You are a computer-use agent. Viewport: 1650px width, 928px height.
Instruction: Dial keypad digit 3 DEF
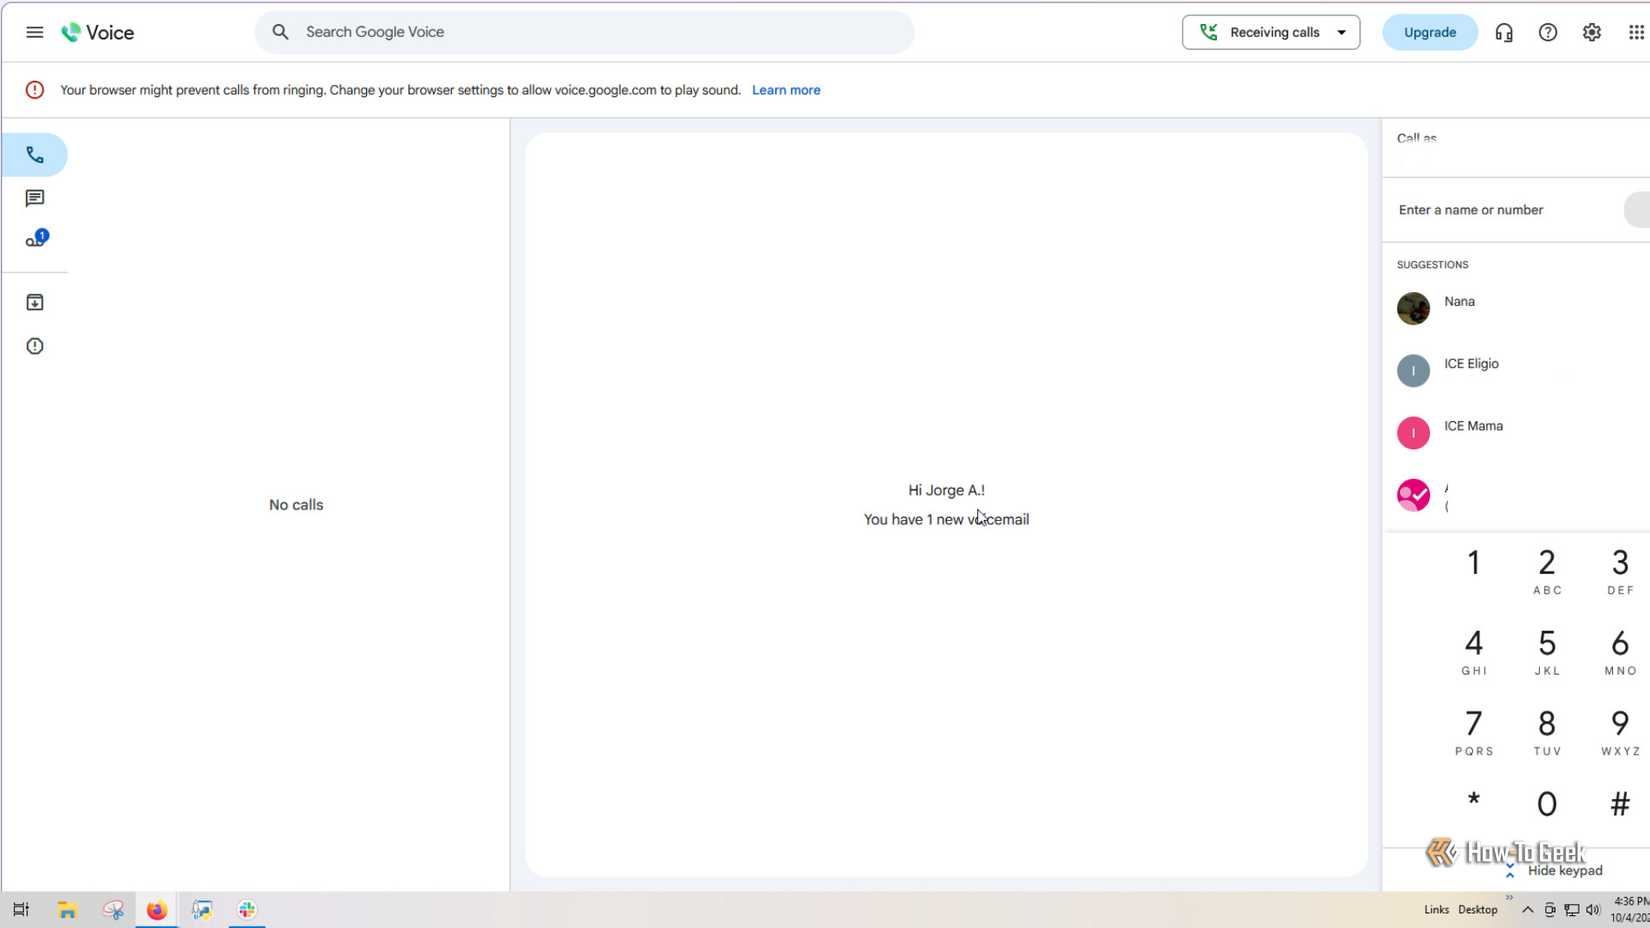pos(1620,571)
